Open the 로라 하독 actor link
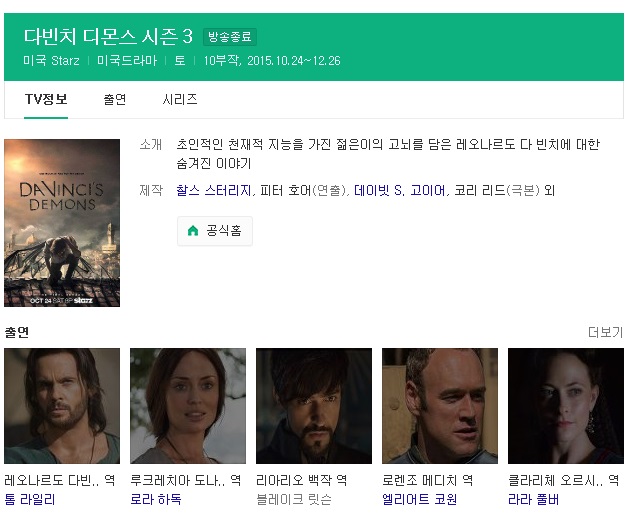The image size is (634, 520). click(156, 499)
